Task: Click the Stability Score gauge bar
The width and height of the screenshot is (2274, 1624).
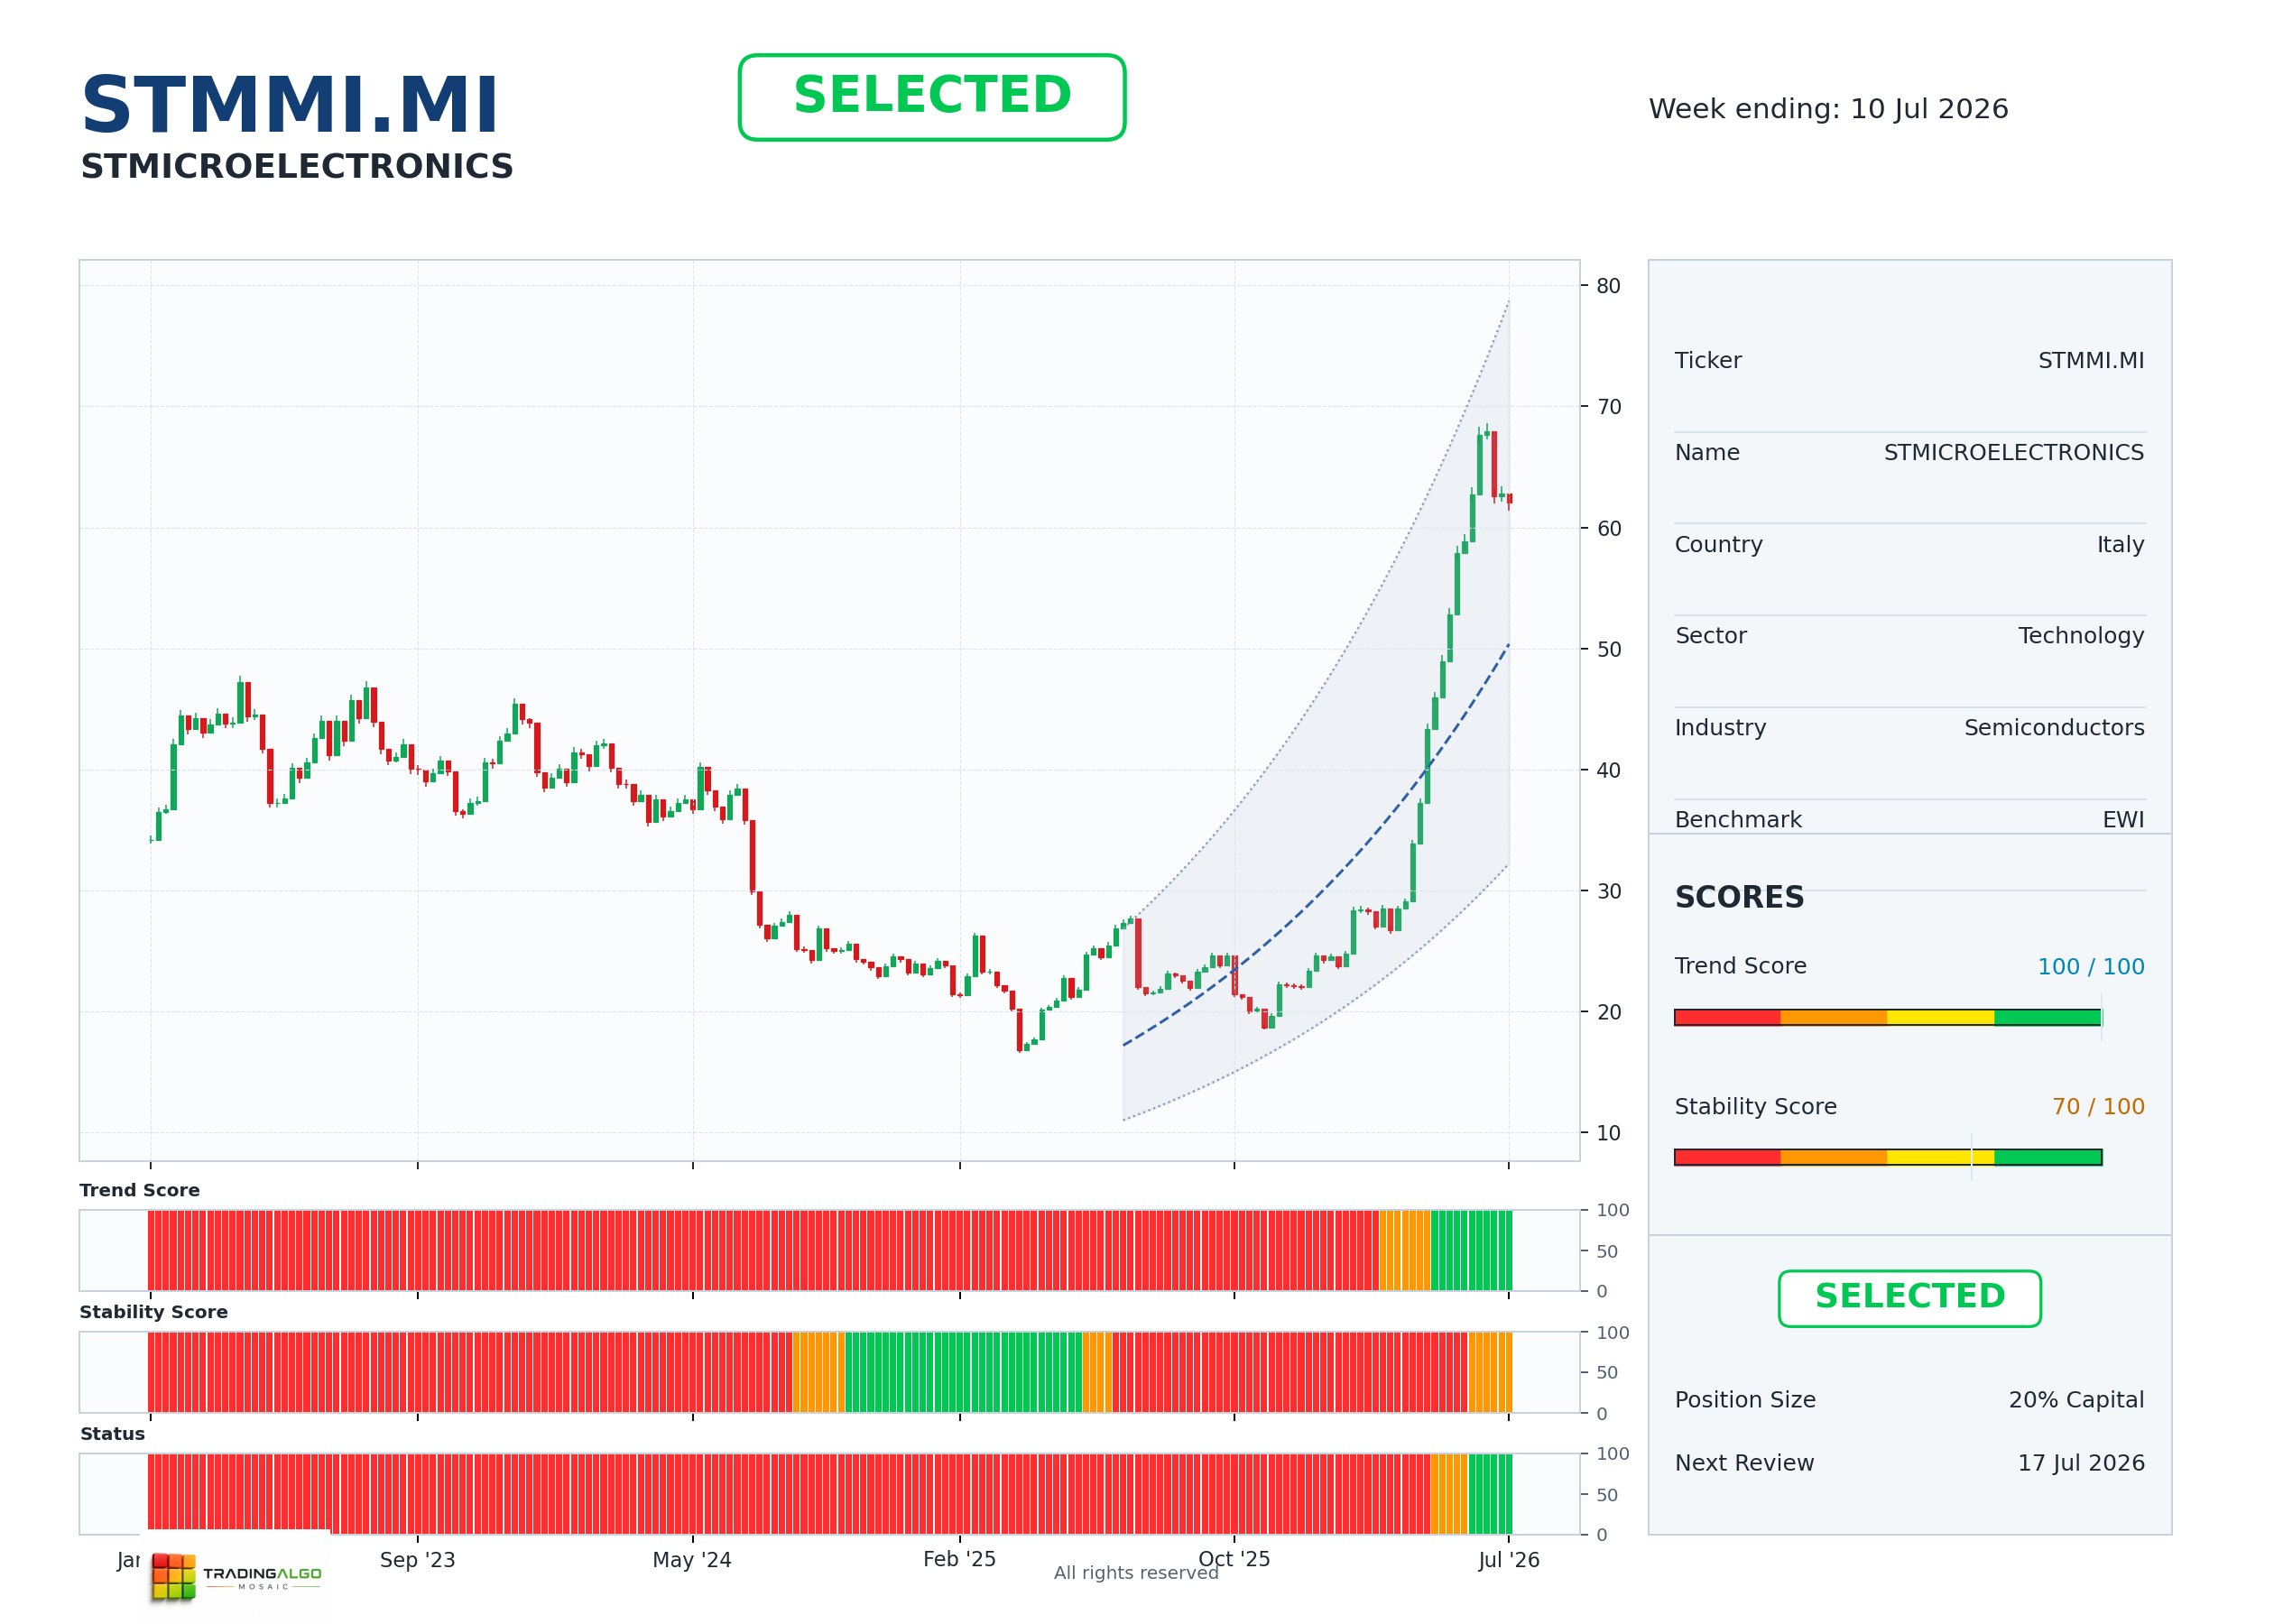Action: (1887, 1157)
